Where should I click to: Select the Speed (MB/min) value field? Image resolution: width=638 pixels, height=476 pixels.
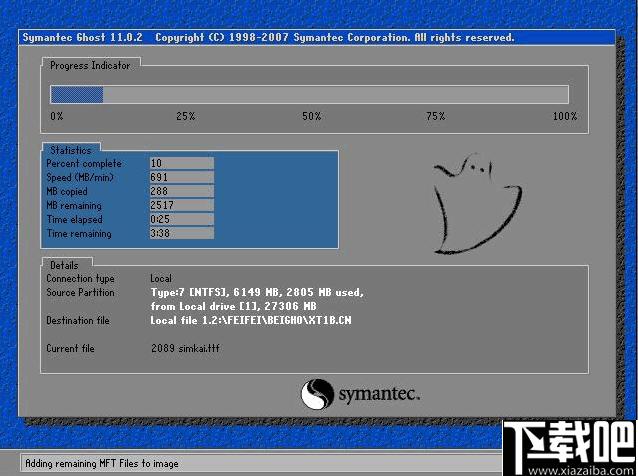click(181, 177)
